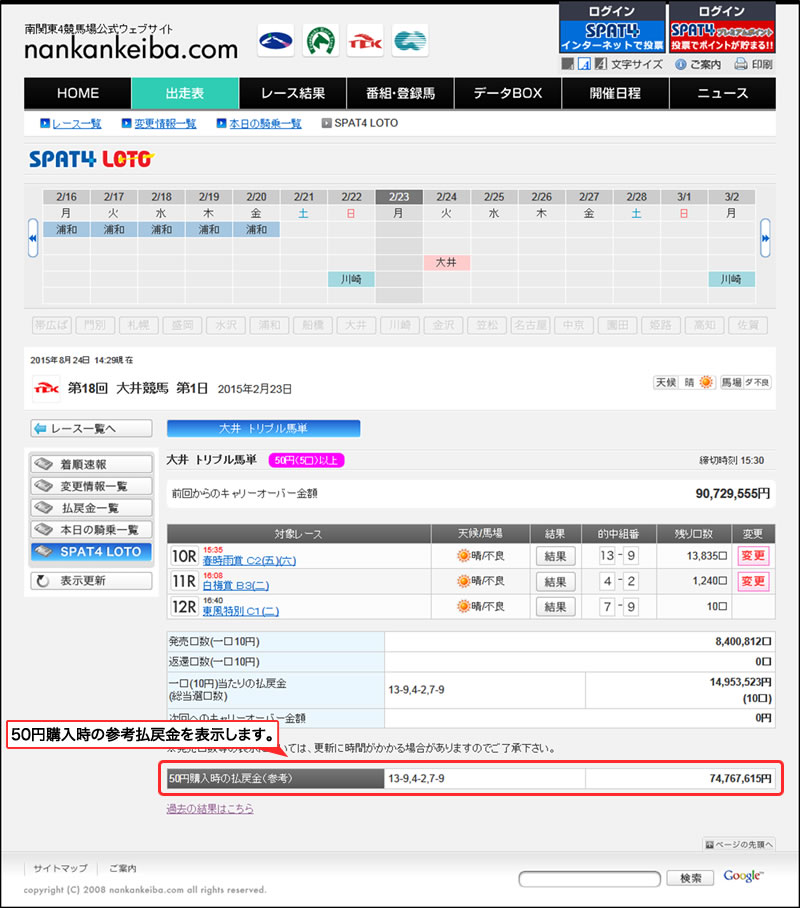
Task: Jump to top via ページの先頭へ
Action: tap(739, 844)
